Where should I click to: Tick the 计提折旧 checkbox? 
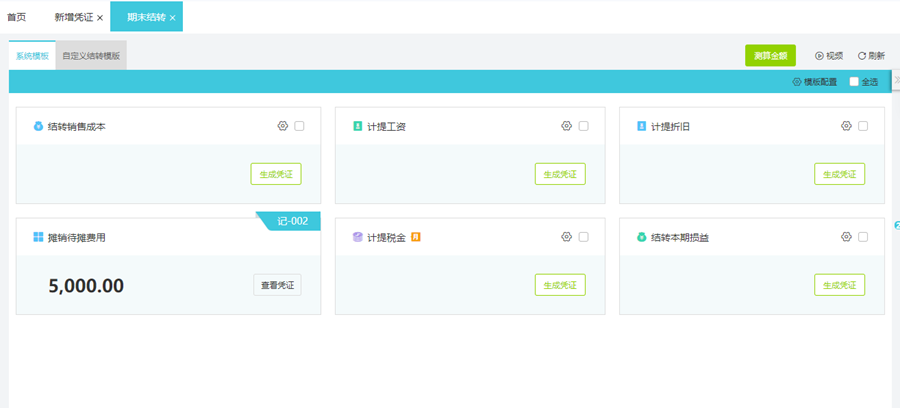(863, 126)
